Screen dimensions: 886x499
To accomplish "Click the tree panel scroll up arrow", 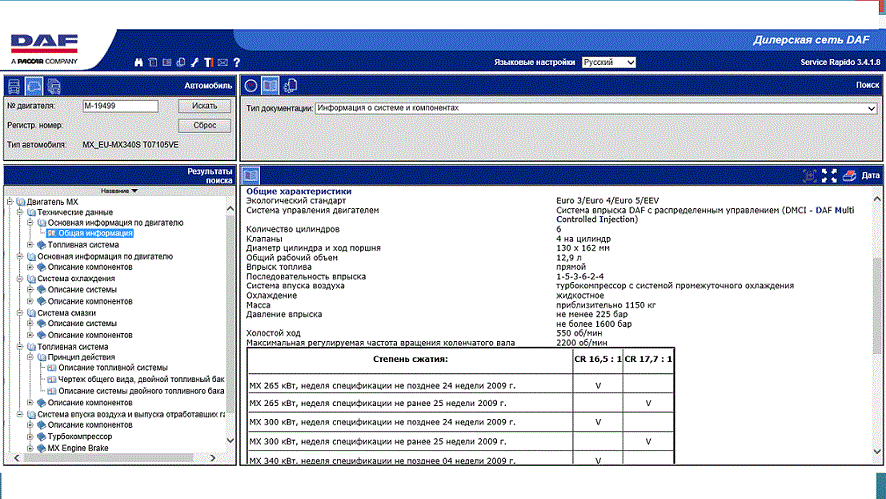I will [x=230, y=210].
